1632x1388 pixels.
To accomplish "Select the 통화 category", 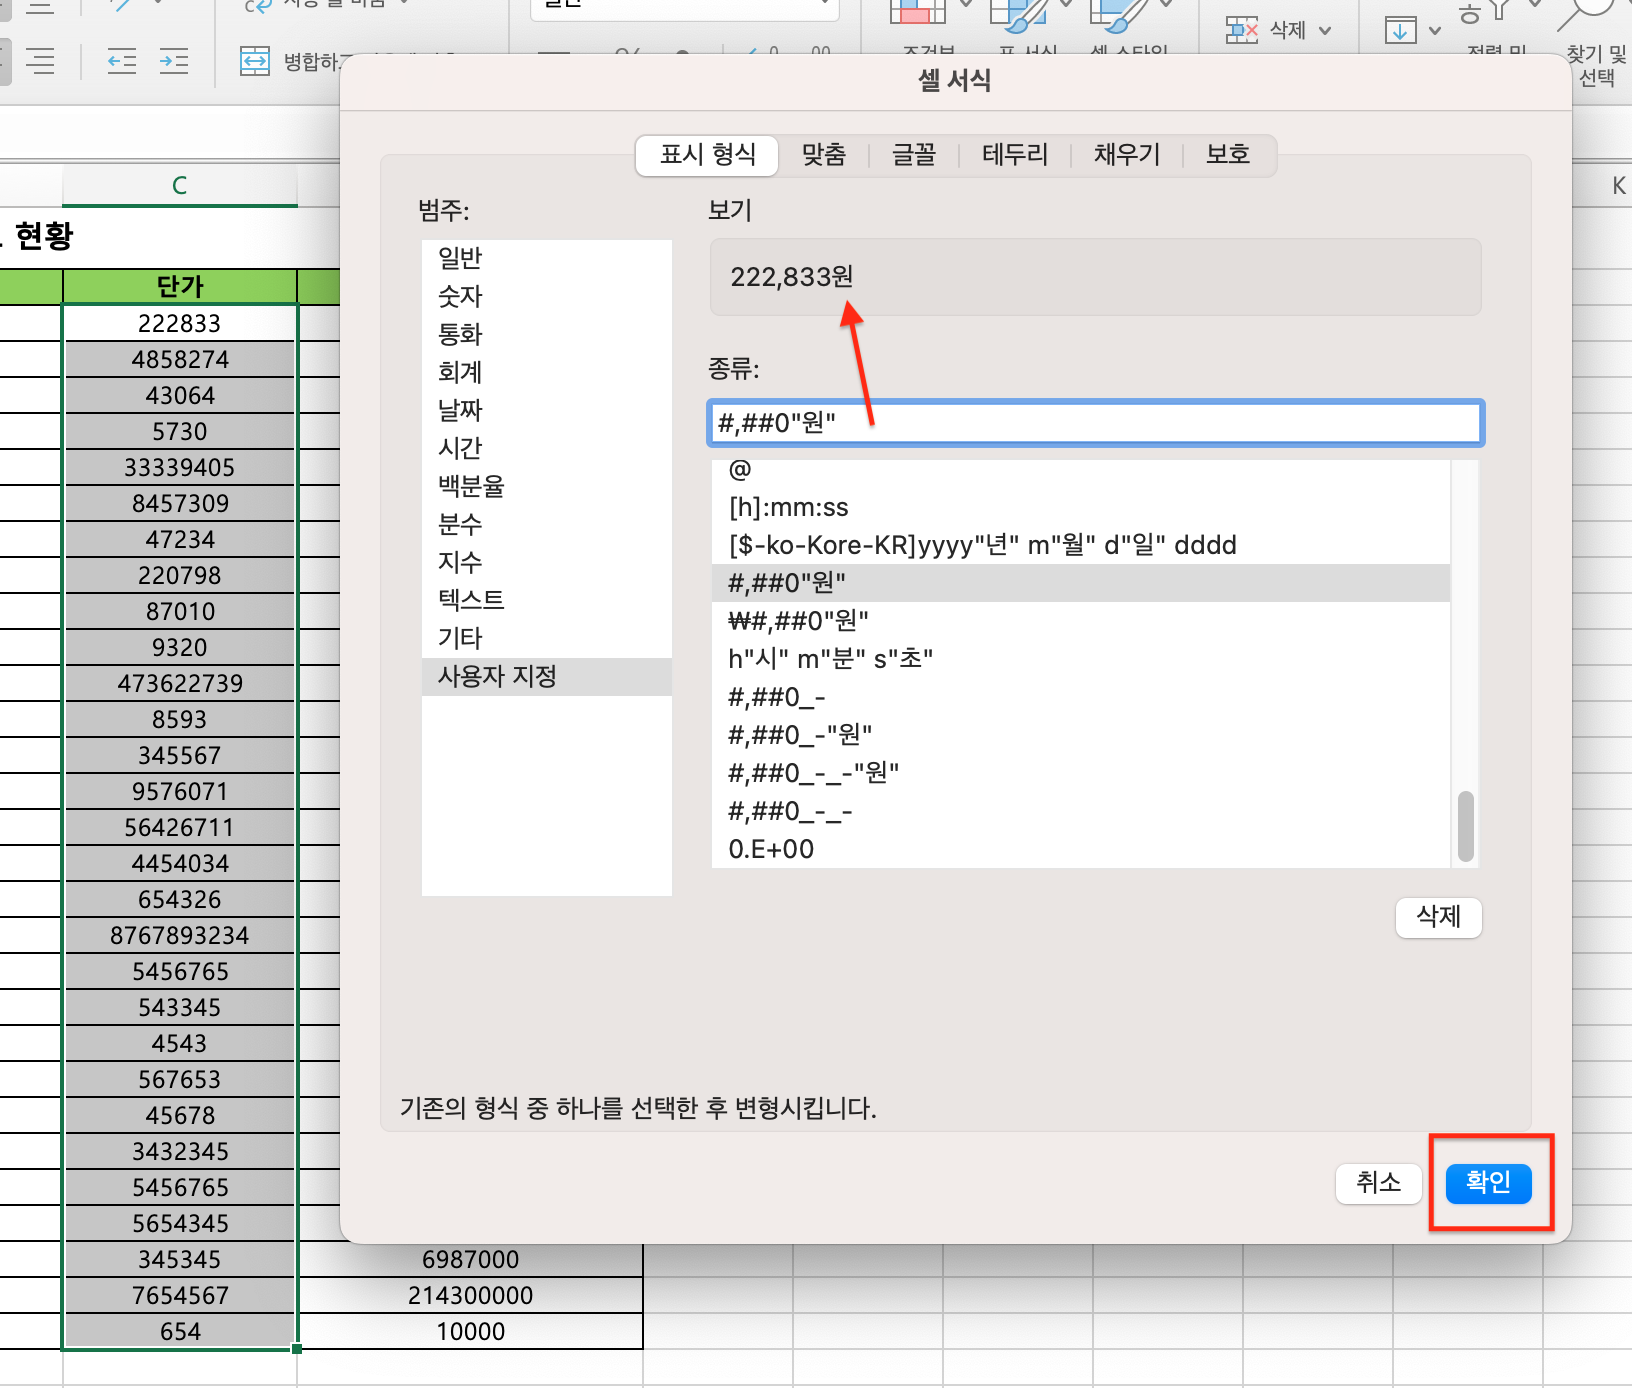I will (x=547, y=334).
